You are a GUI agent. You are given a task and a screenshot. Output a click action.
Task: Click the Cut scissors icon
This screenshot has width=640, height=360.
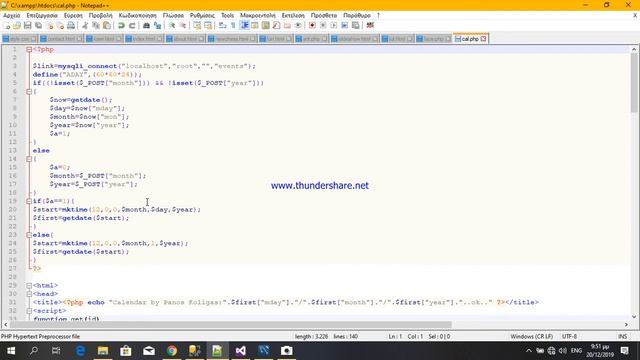tap(85, 25)
